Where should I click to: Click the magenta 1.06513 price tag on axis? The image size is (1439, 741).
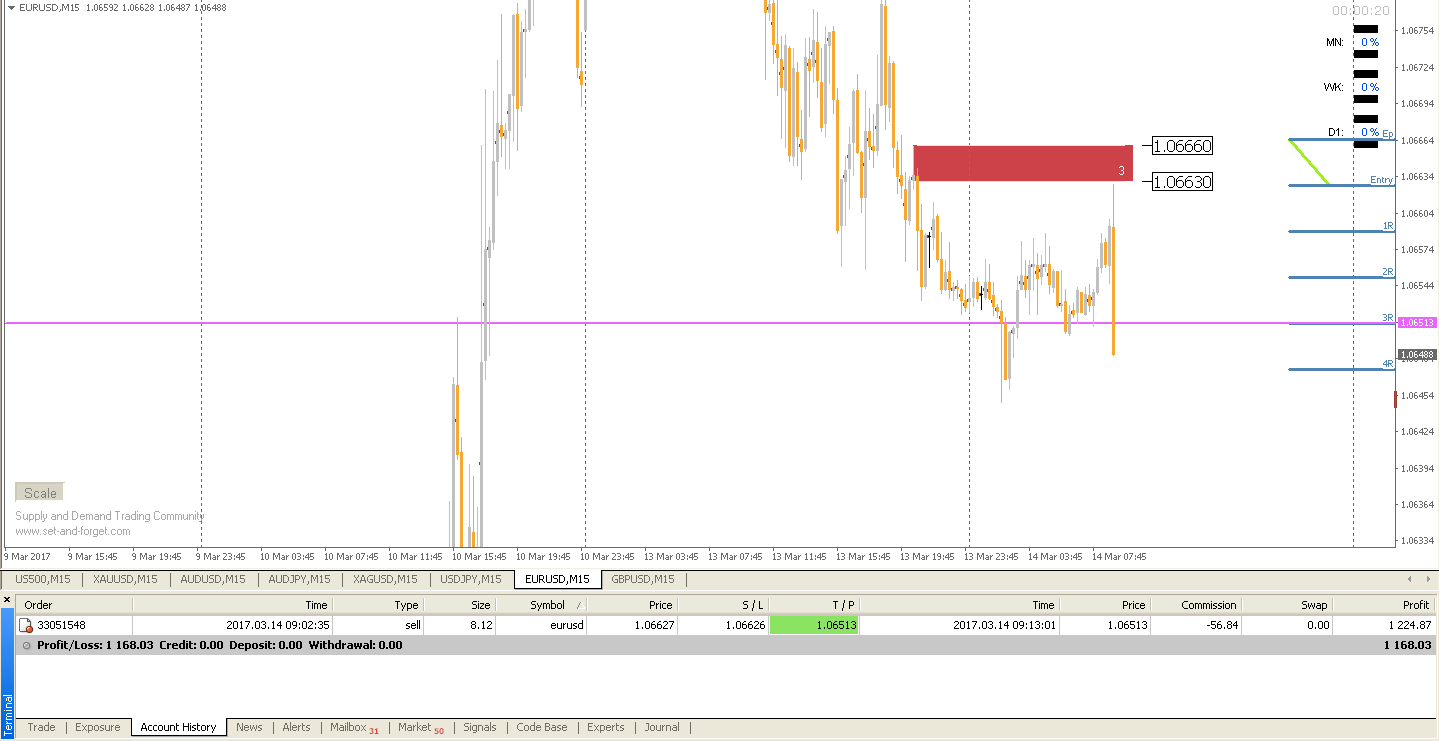tap(1418, 323)
